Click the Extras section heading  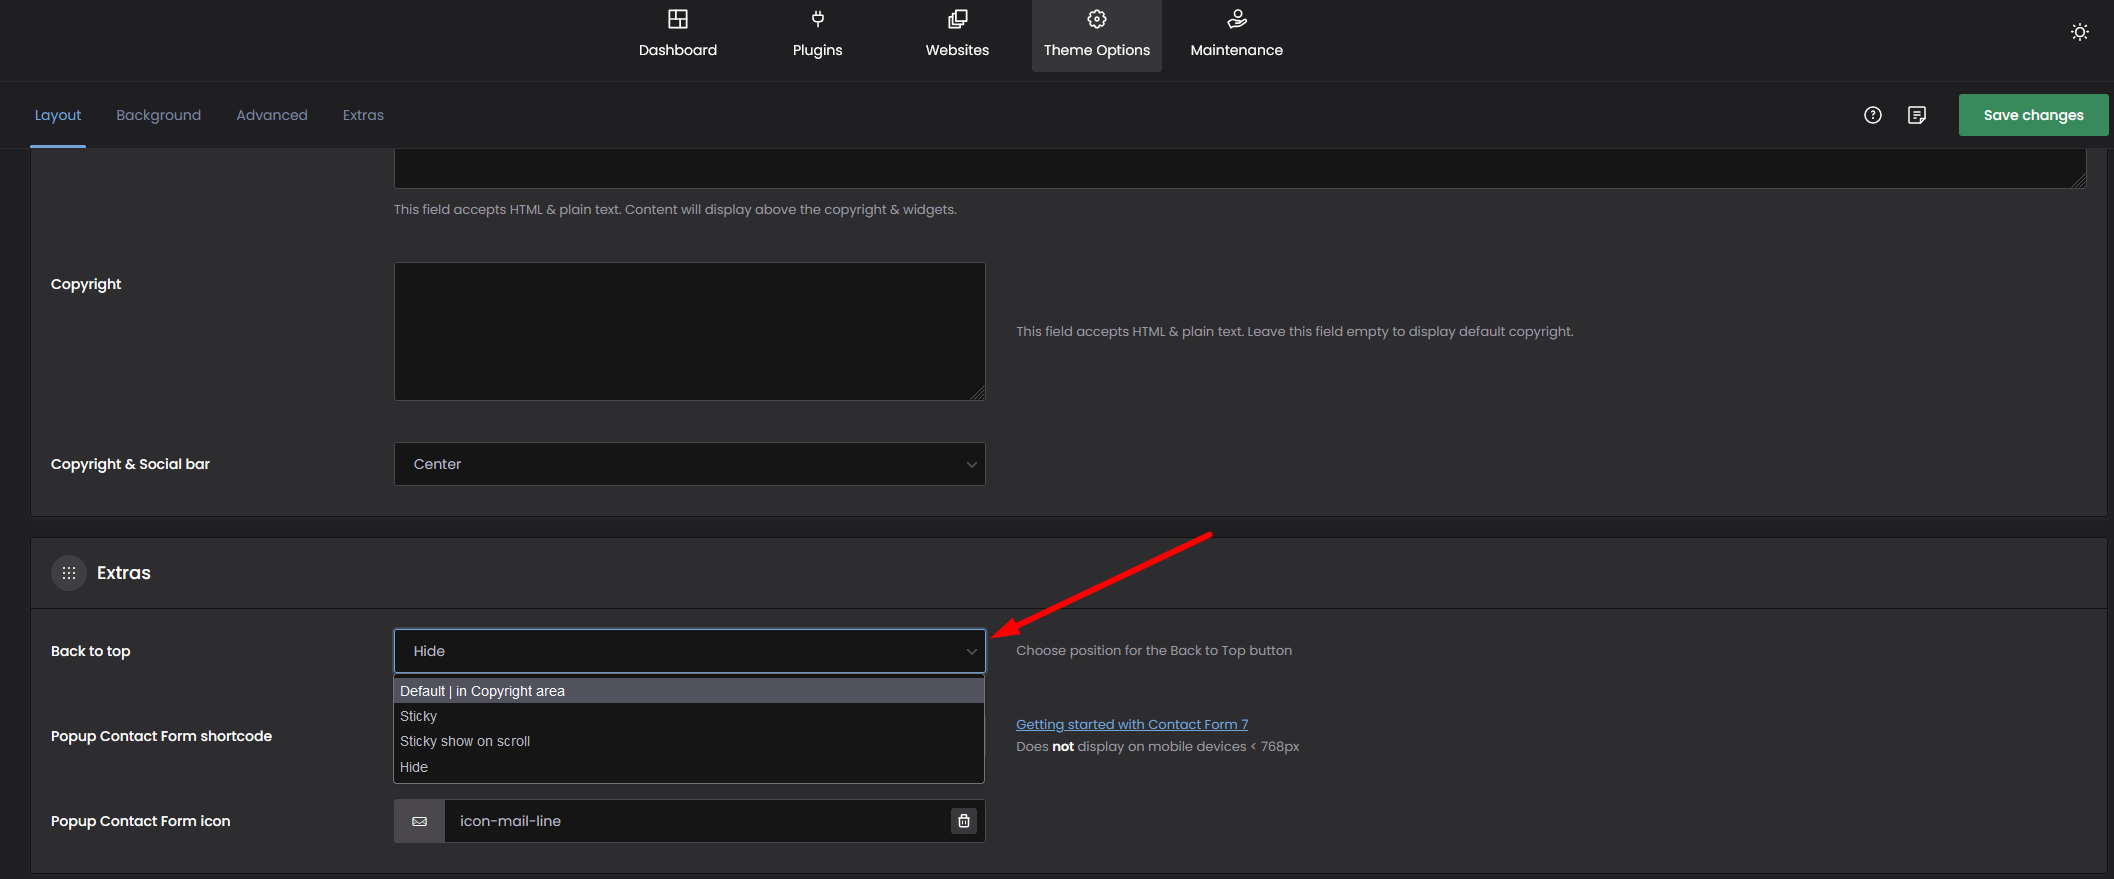click(x=124, y=573)
